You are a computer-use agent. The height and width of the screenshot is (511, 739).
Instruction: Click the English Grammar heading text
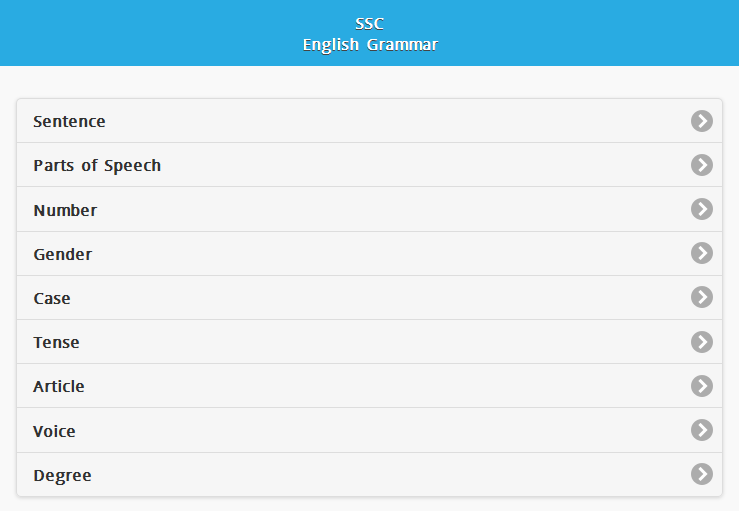click(370, 45)
